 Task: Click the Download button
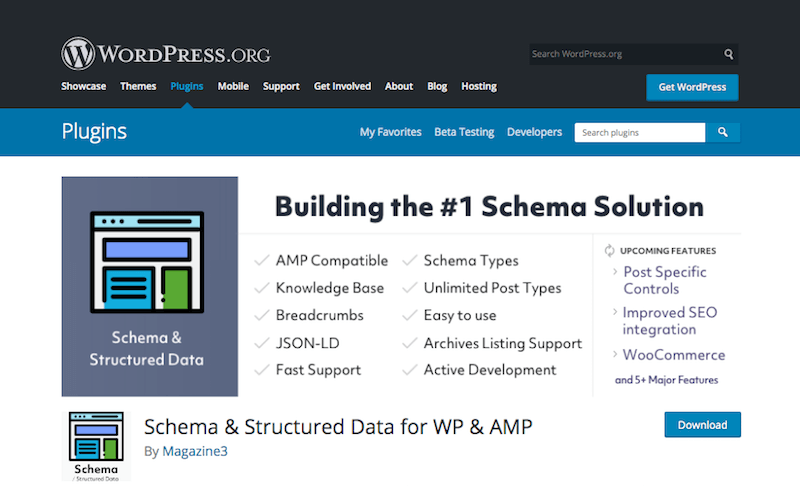point(703,425)
